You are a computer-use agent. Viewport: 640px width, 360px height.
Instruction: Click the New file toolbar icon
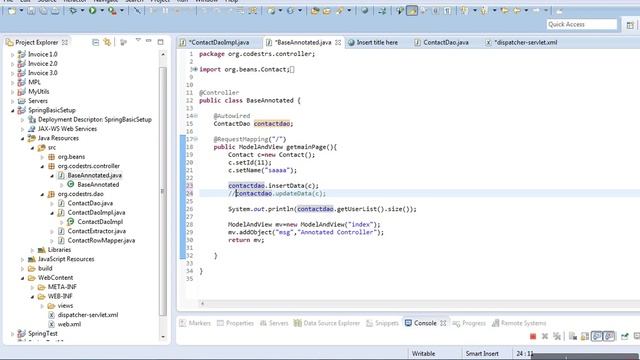[x=12, y=11]
